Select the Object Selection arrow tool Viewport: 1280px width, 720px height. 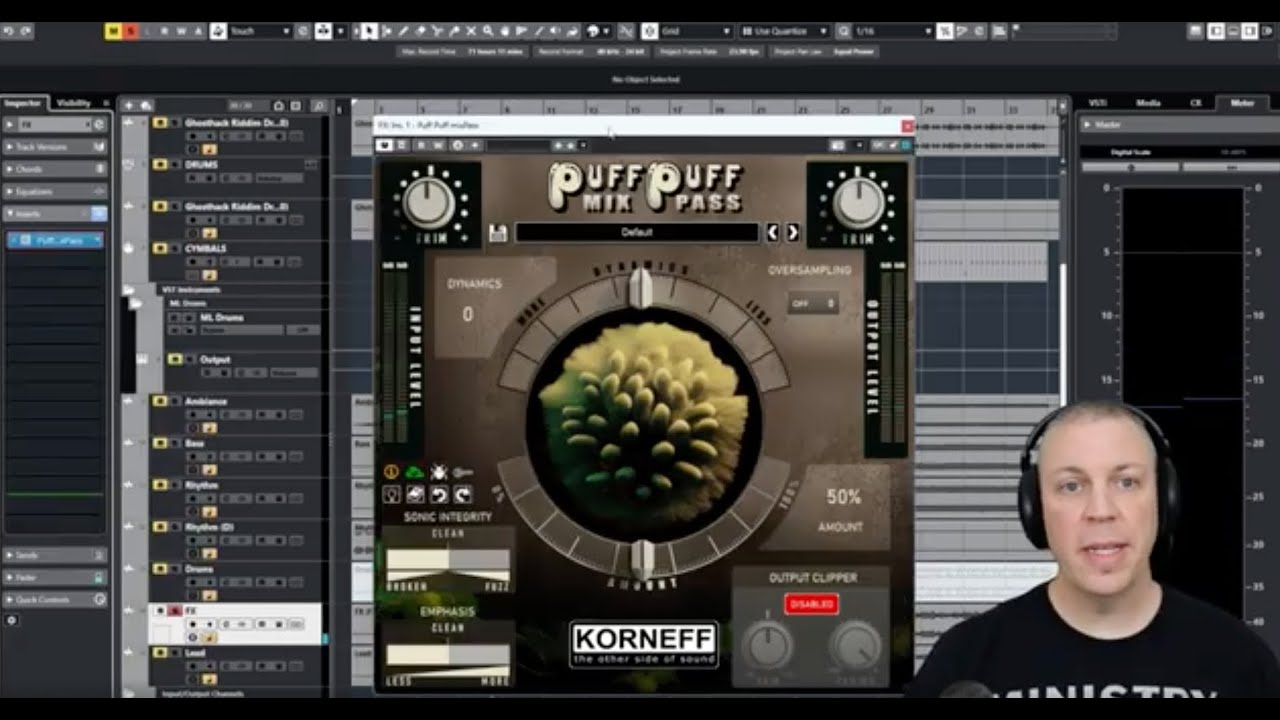[370, 31]
